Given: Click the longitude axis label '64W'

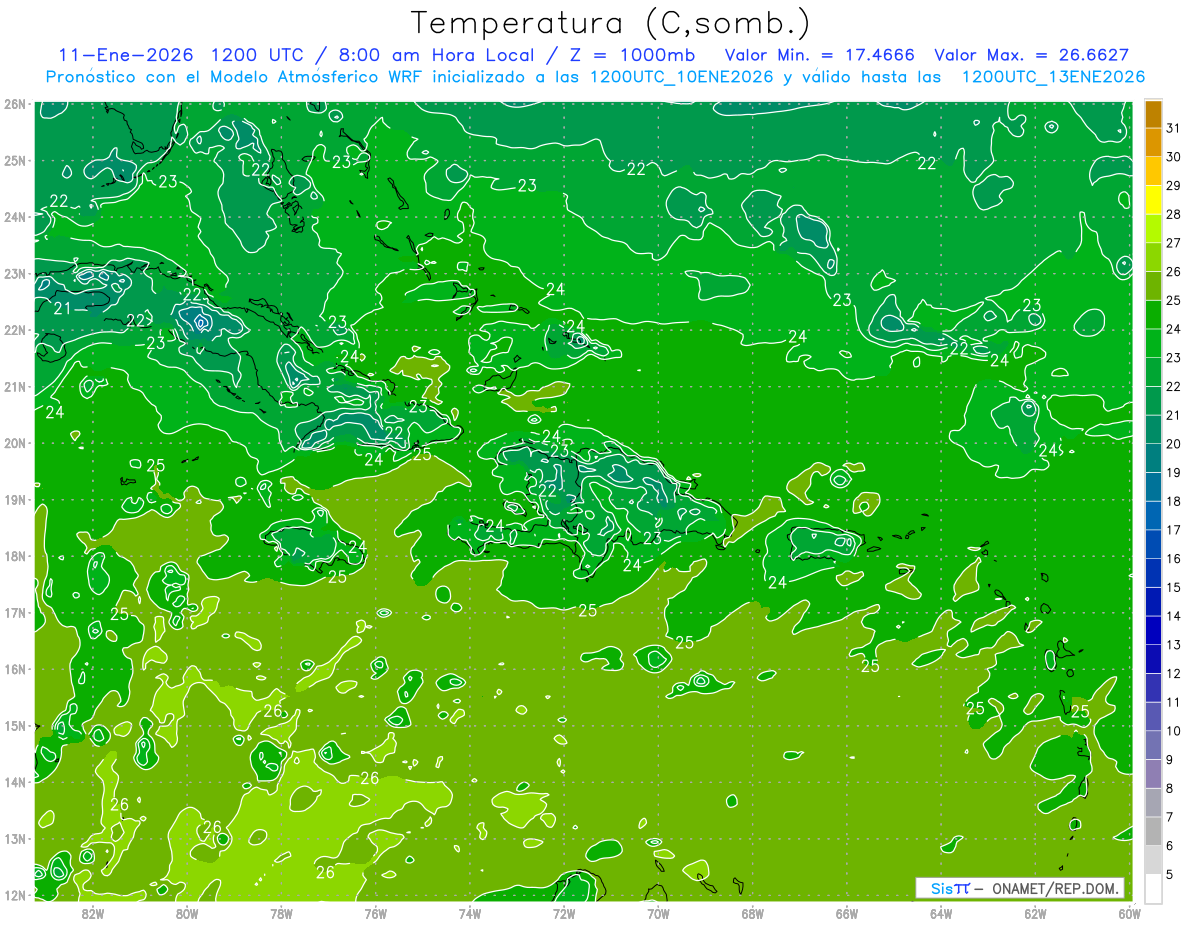Looking at the screenshot, I should pos(941,913).
